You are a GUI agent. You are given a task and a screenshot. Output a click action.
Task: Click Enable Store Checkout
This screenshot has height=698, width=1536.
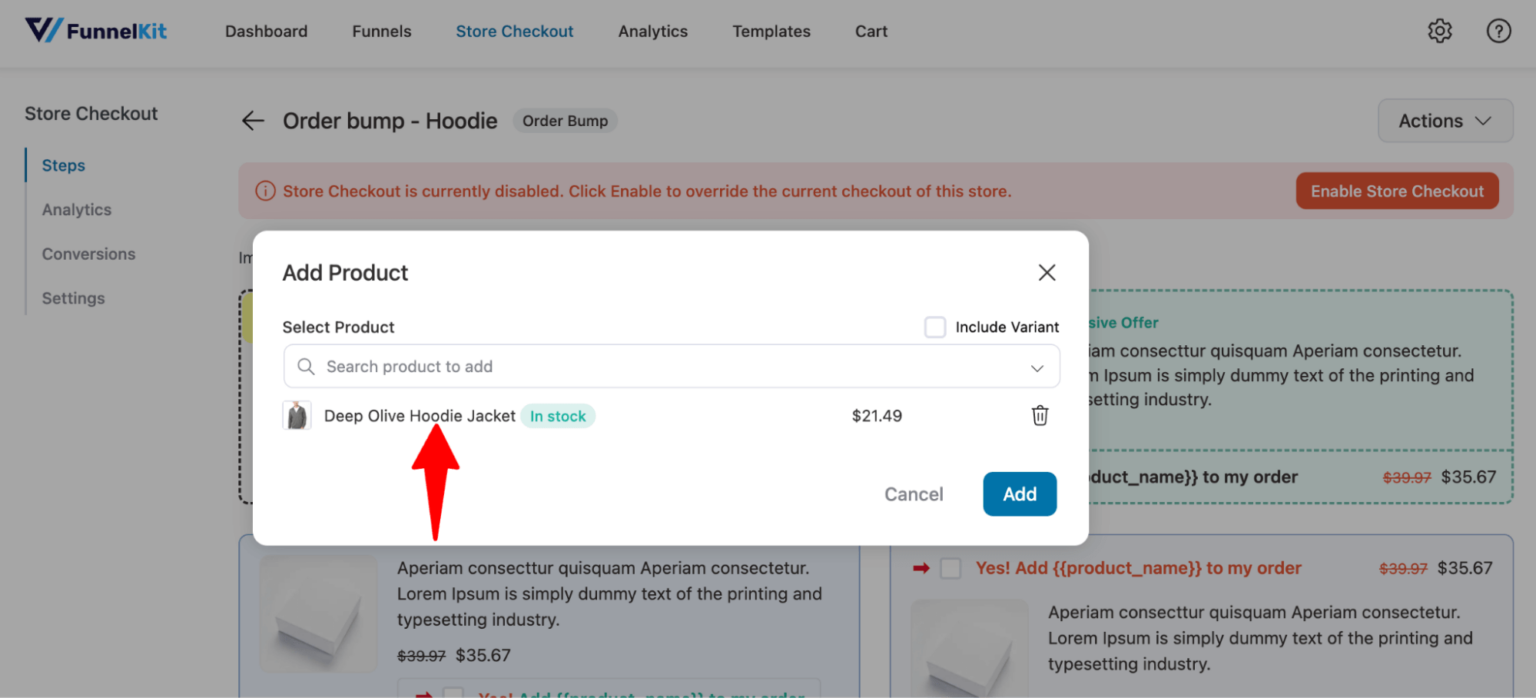click(1397, 190)
